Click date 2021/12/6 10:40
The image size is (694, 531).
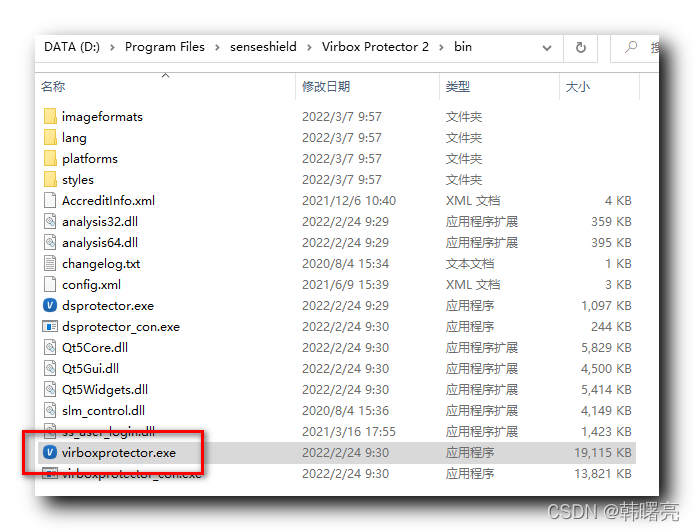[349, 201]
